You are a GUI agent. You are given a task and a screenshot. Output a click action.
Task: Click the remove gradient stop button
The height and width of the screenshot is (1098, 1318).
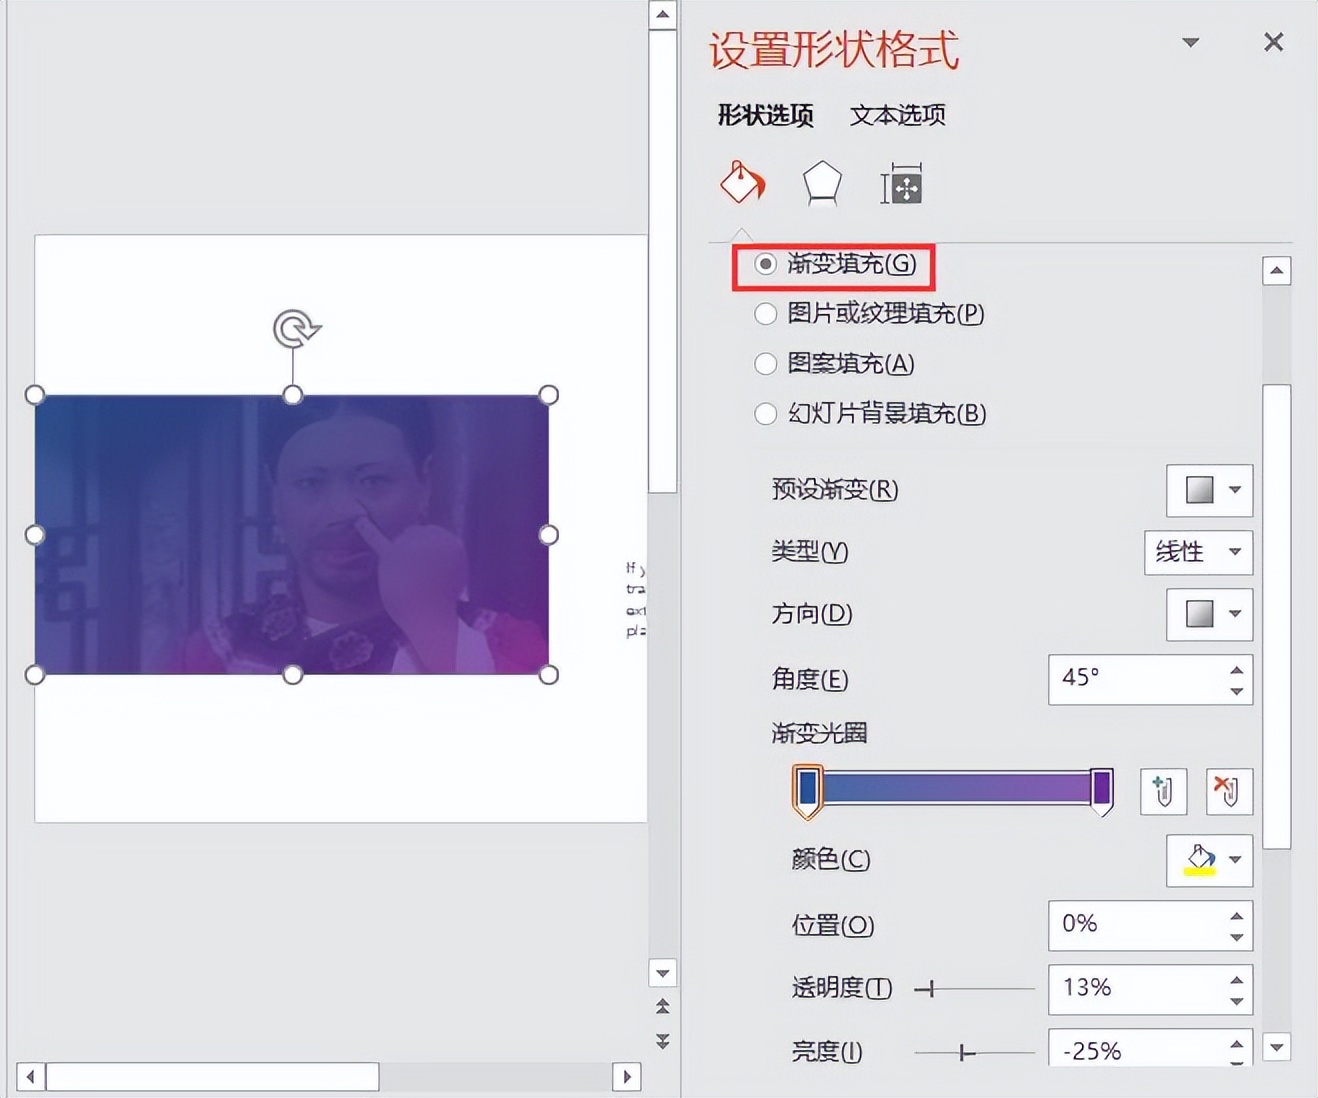pos(1229,792)
